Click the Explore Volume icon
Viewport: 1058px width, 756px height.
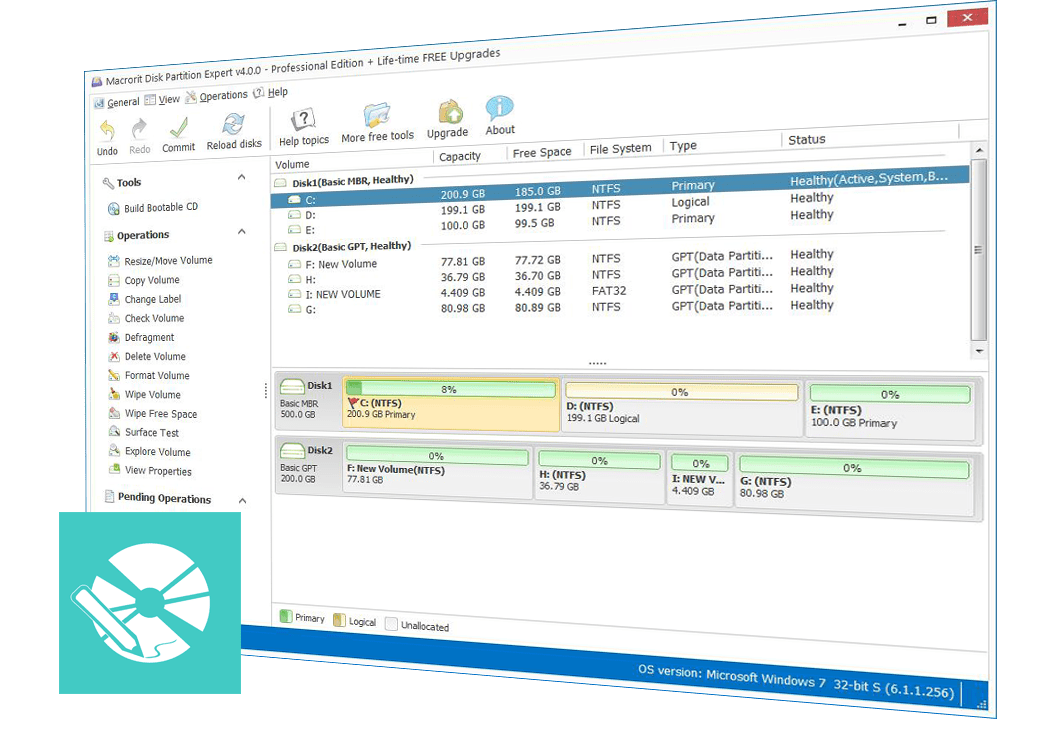pos(113,450)
